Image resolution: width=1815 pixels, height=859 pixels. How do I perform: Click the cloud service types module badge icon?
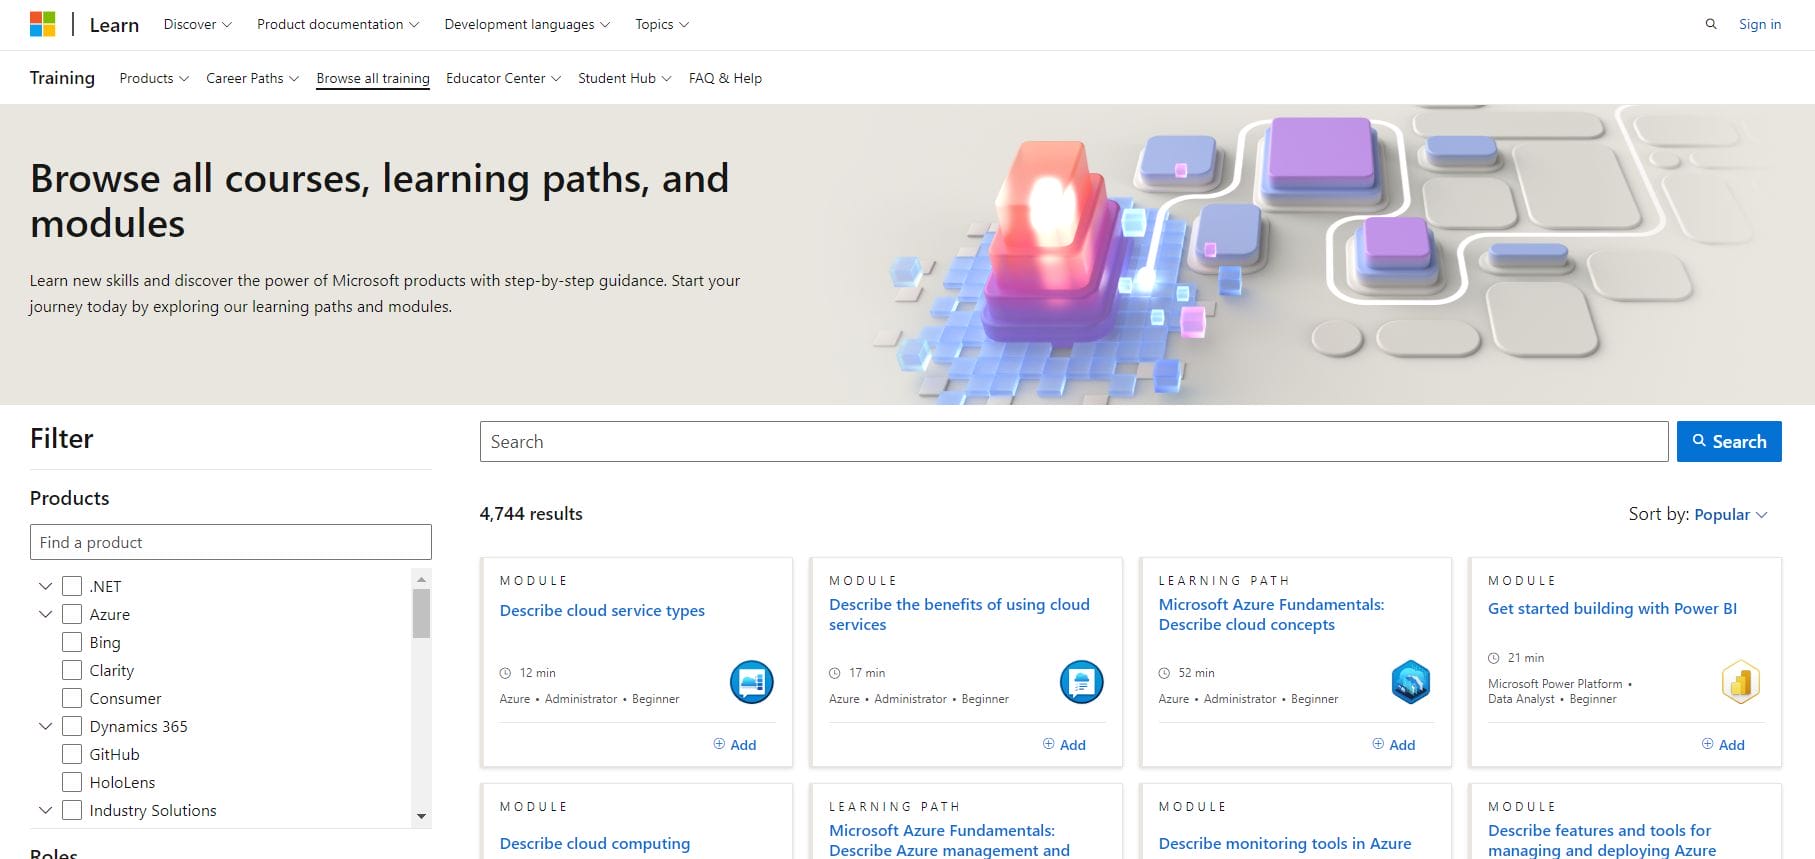coord(751,682)
